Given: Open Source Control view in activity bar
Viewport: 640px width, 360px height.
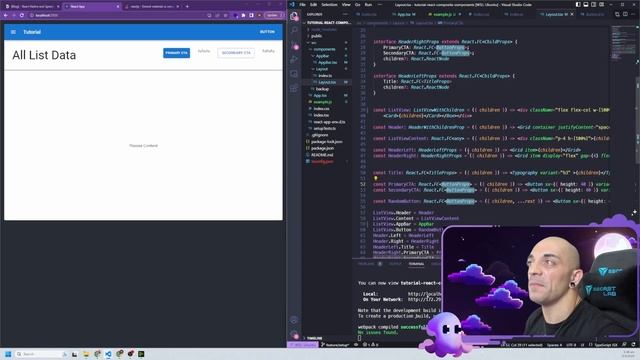Looking at the screenshot, I should tap(294, 45).
